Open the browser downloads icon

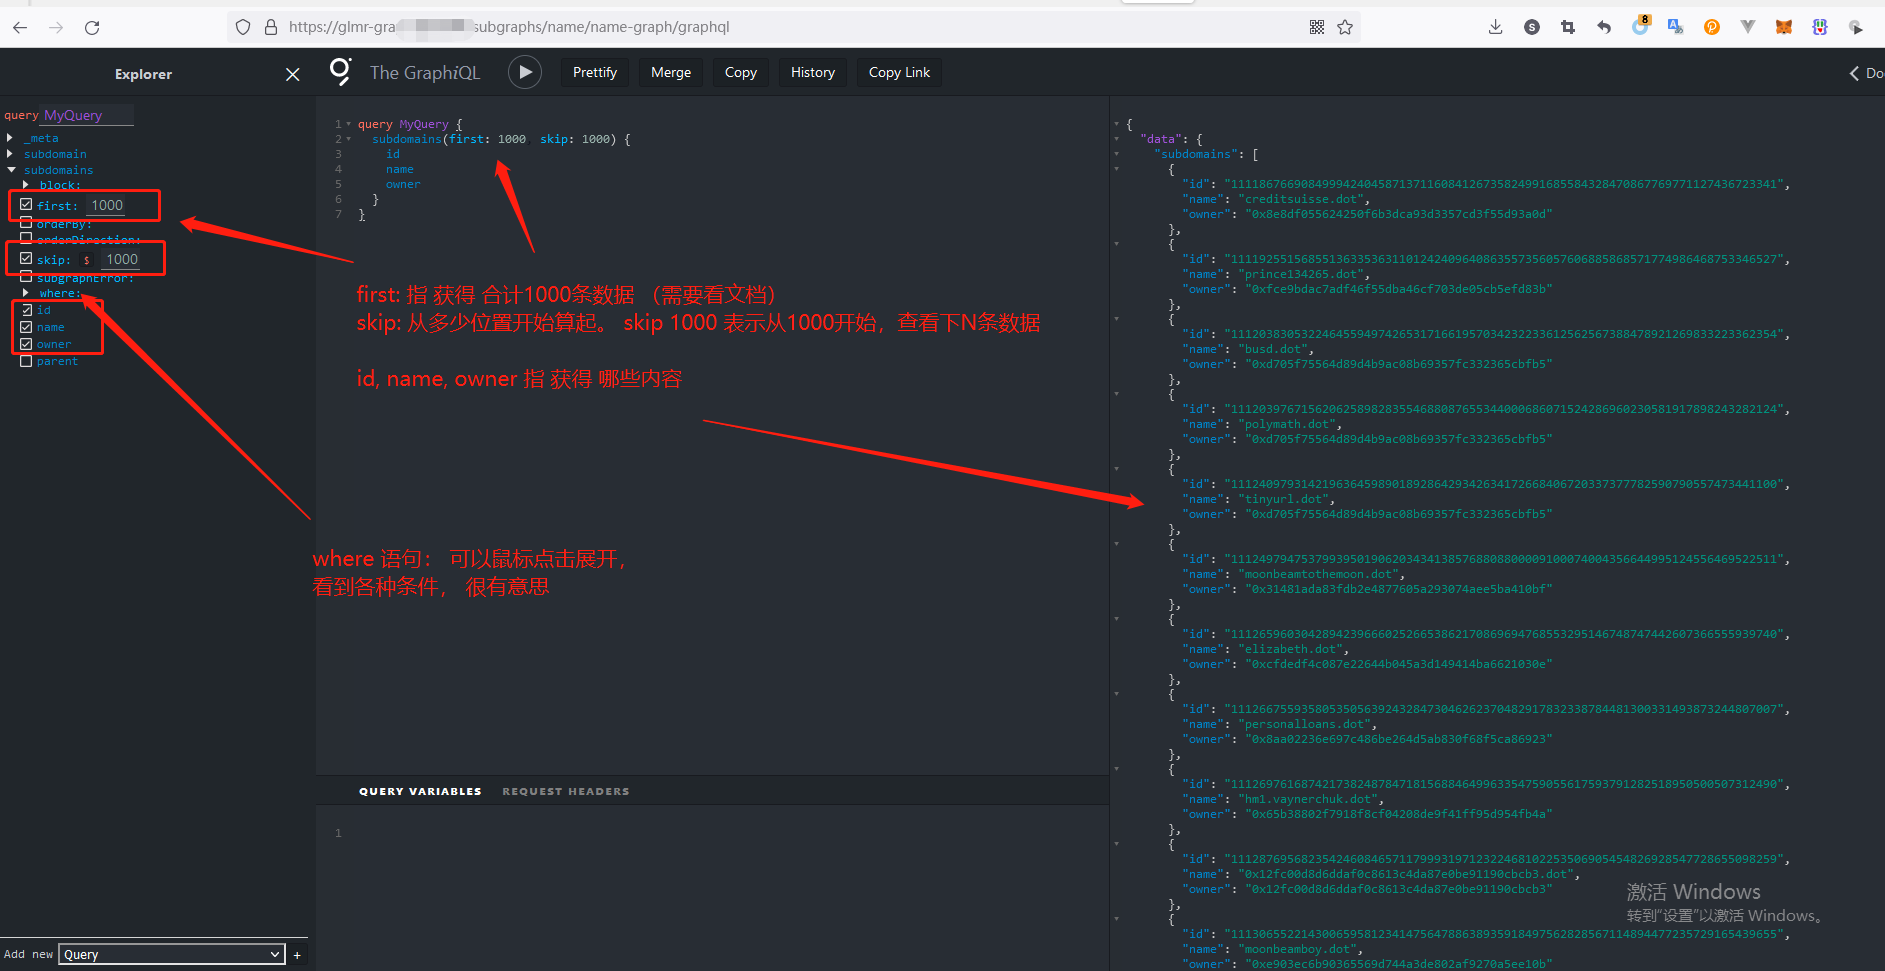click(1495, 27)
